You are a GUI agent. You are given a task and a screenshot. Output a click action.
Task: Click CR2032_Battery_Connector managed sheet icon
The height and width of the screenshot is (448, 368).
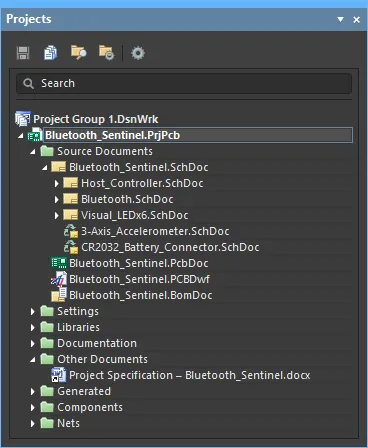pos(71,247)
